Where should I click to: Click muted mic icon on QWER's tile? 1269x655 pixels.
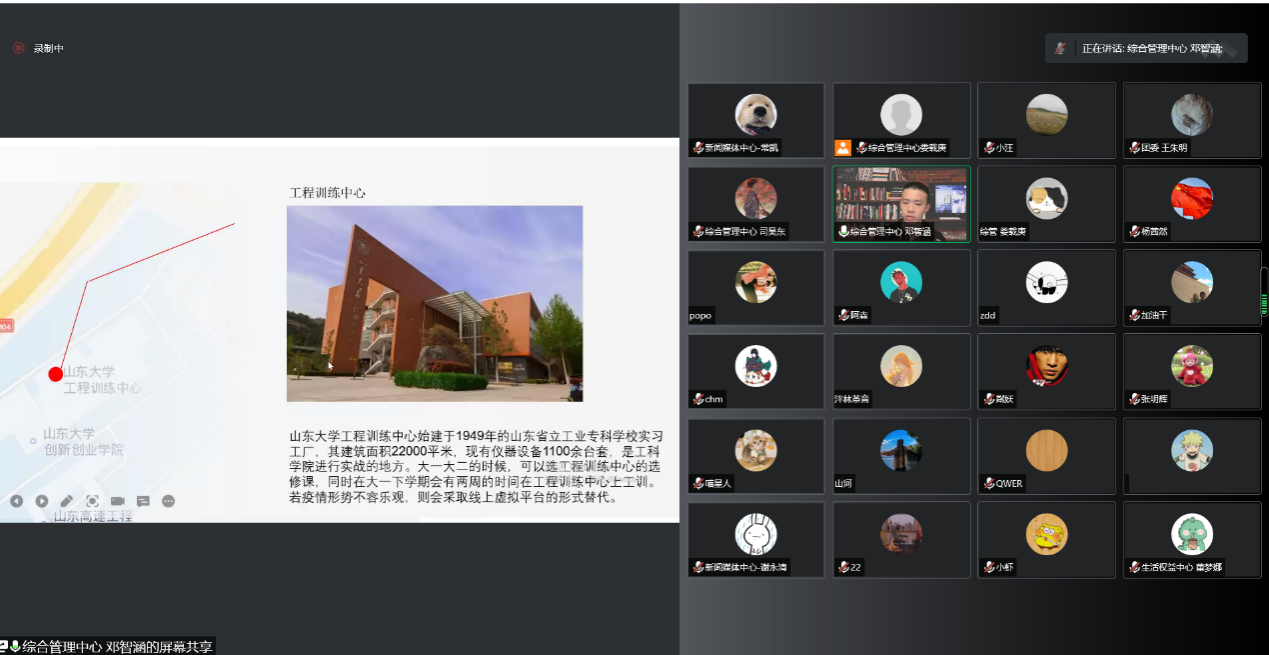pyautogui.click(x=989, y=484)
